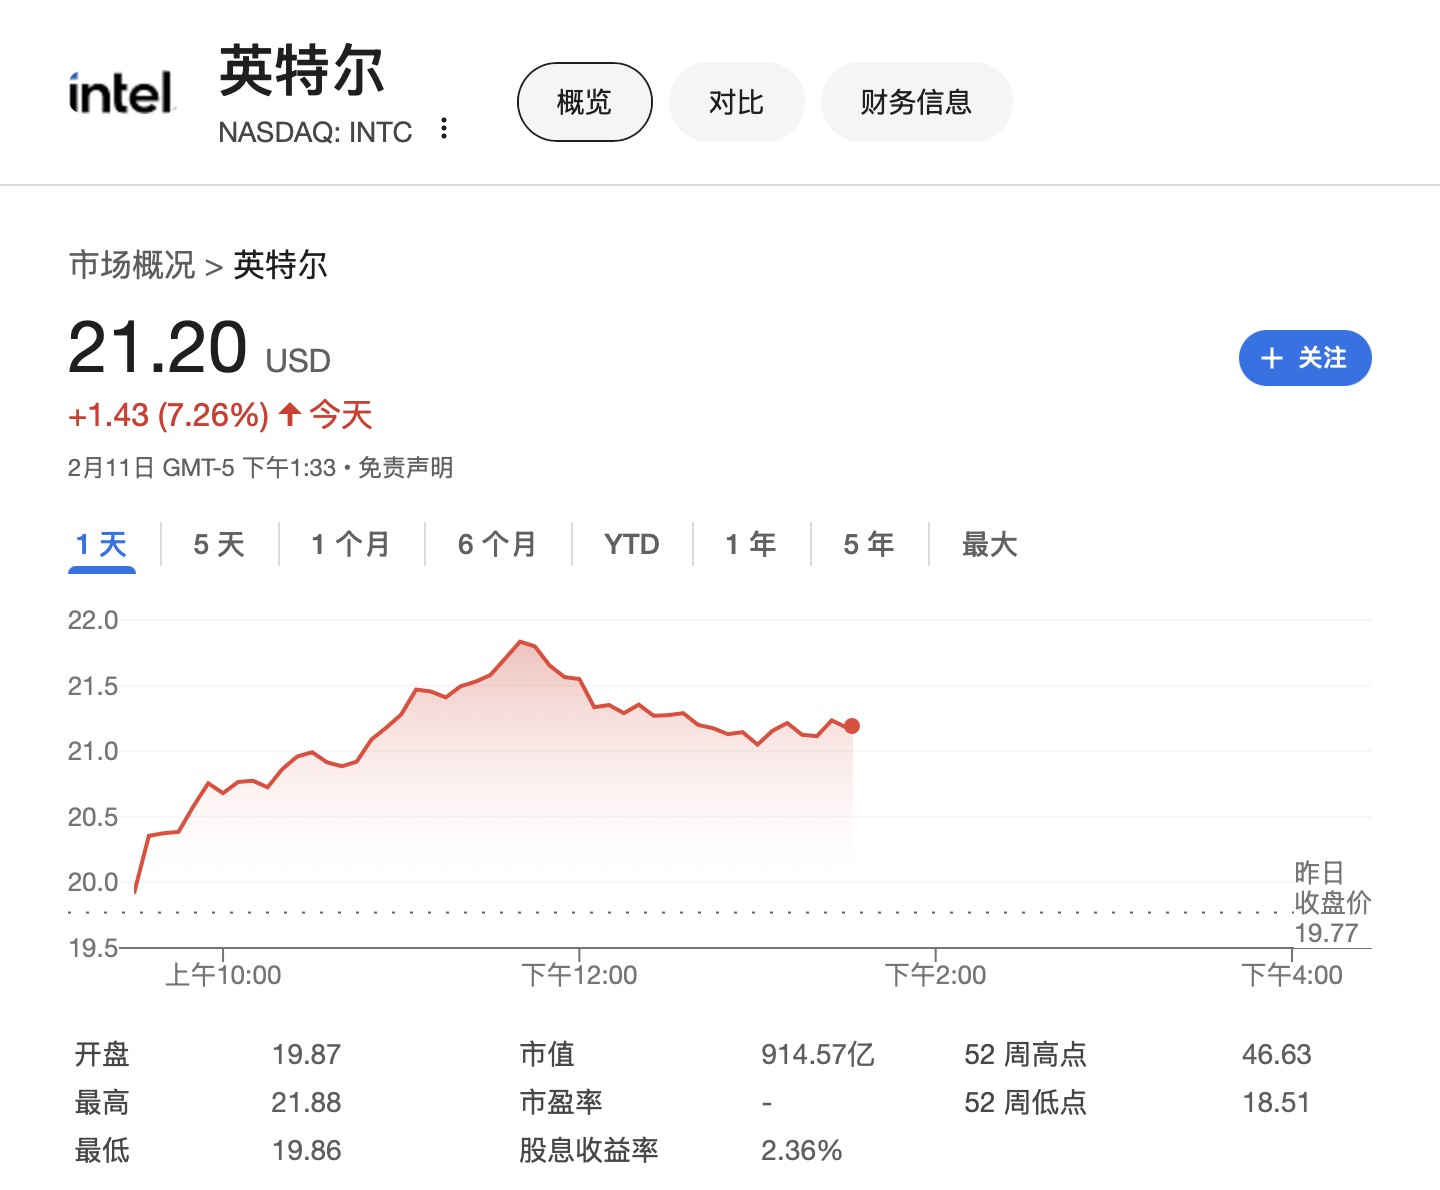Screen dimensions: 1440x1190
Task: Click the NASDAQ: INTC ticker text
Action: point(315,132)
